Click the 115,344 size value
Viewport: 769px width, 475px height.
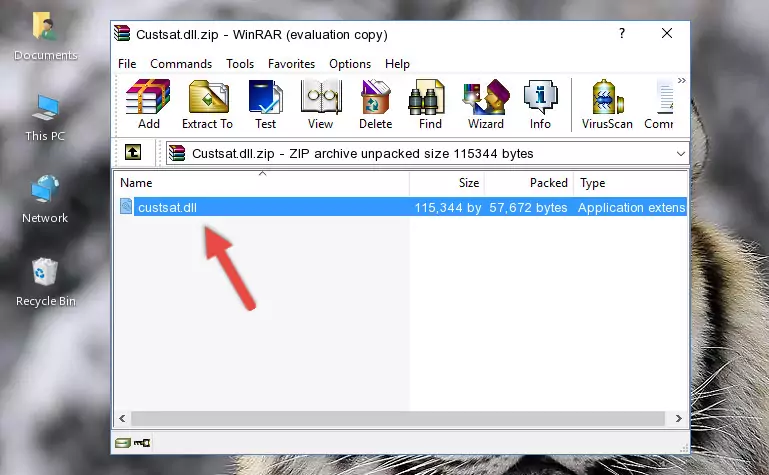coord(448,208)
